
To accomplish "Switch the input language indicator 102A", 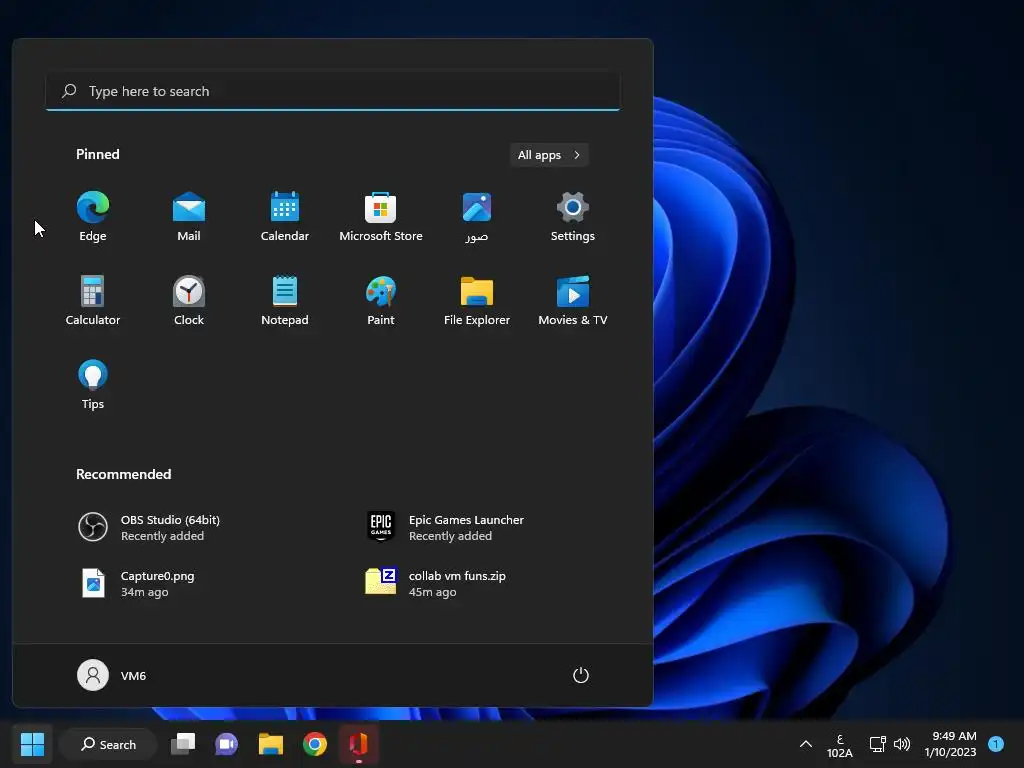I will pos(840,745).
